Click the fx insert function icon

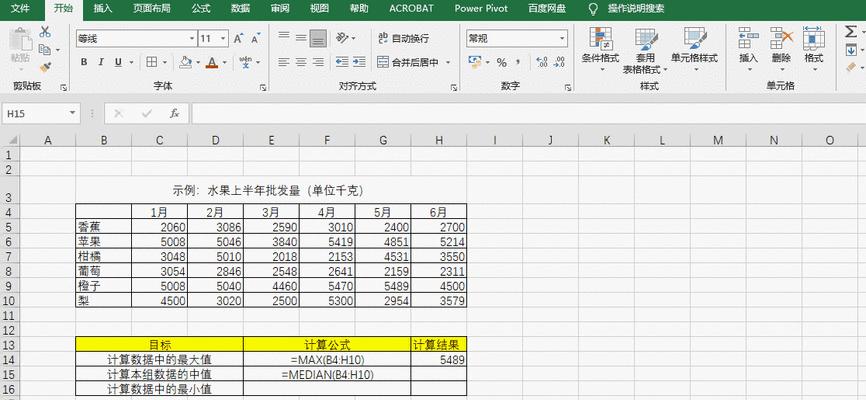point(174,113)
